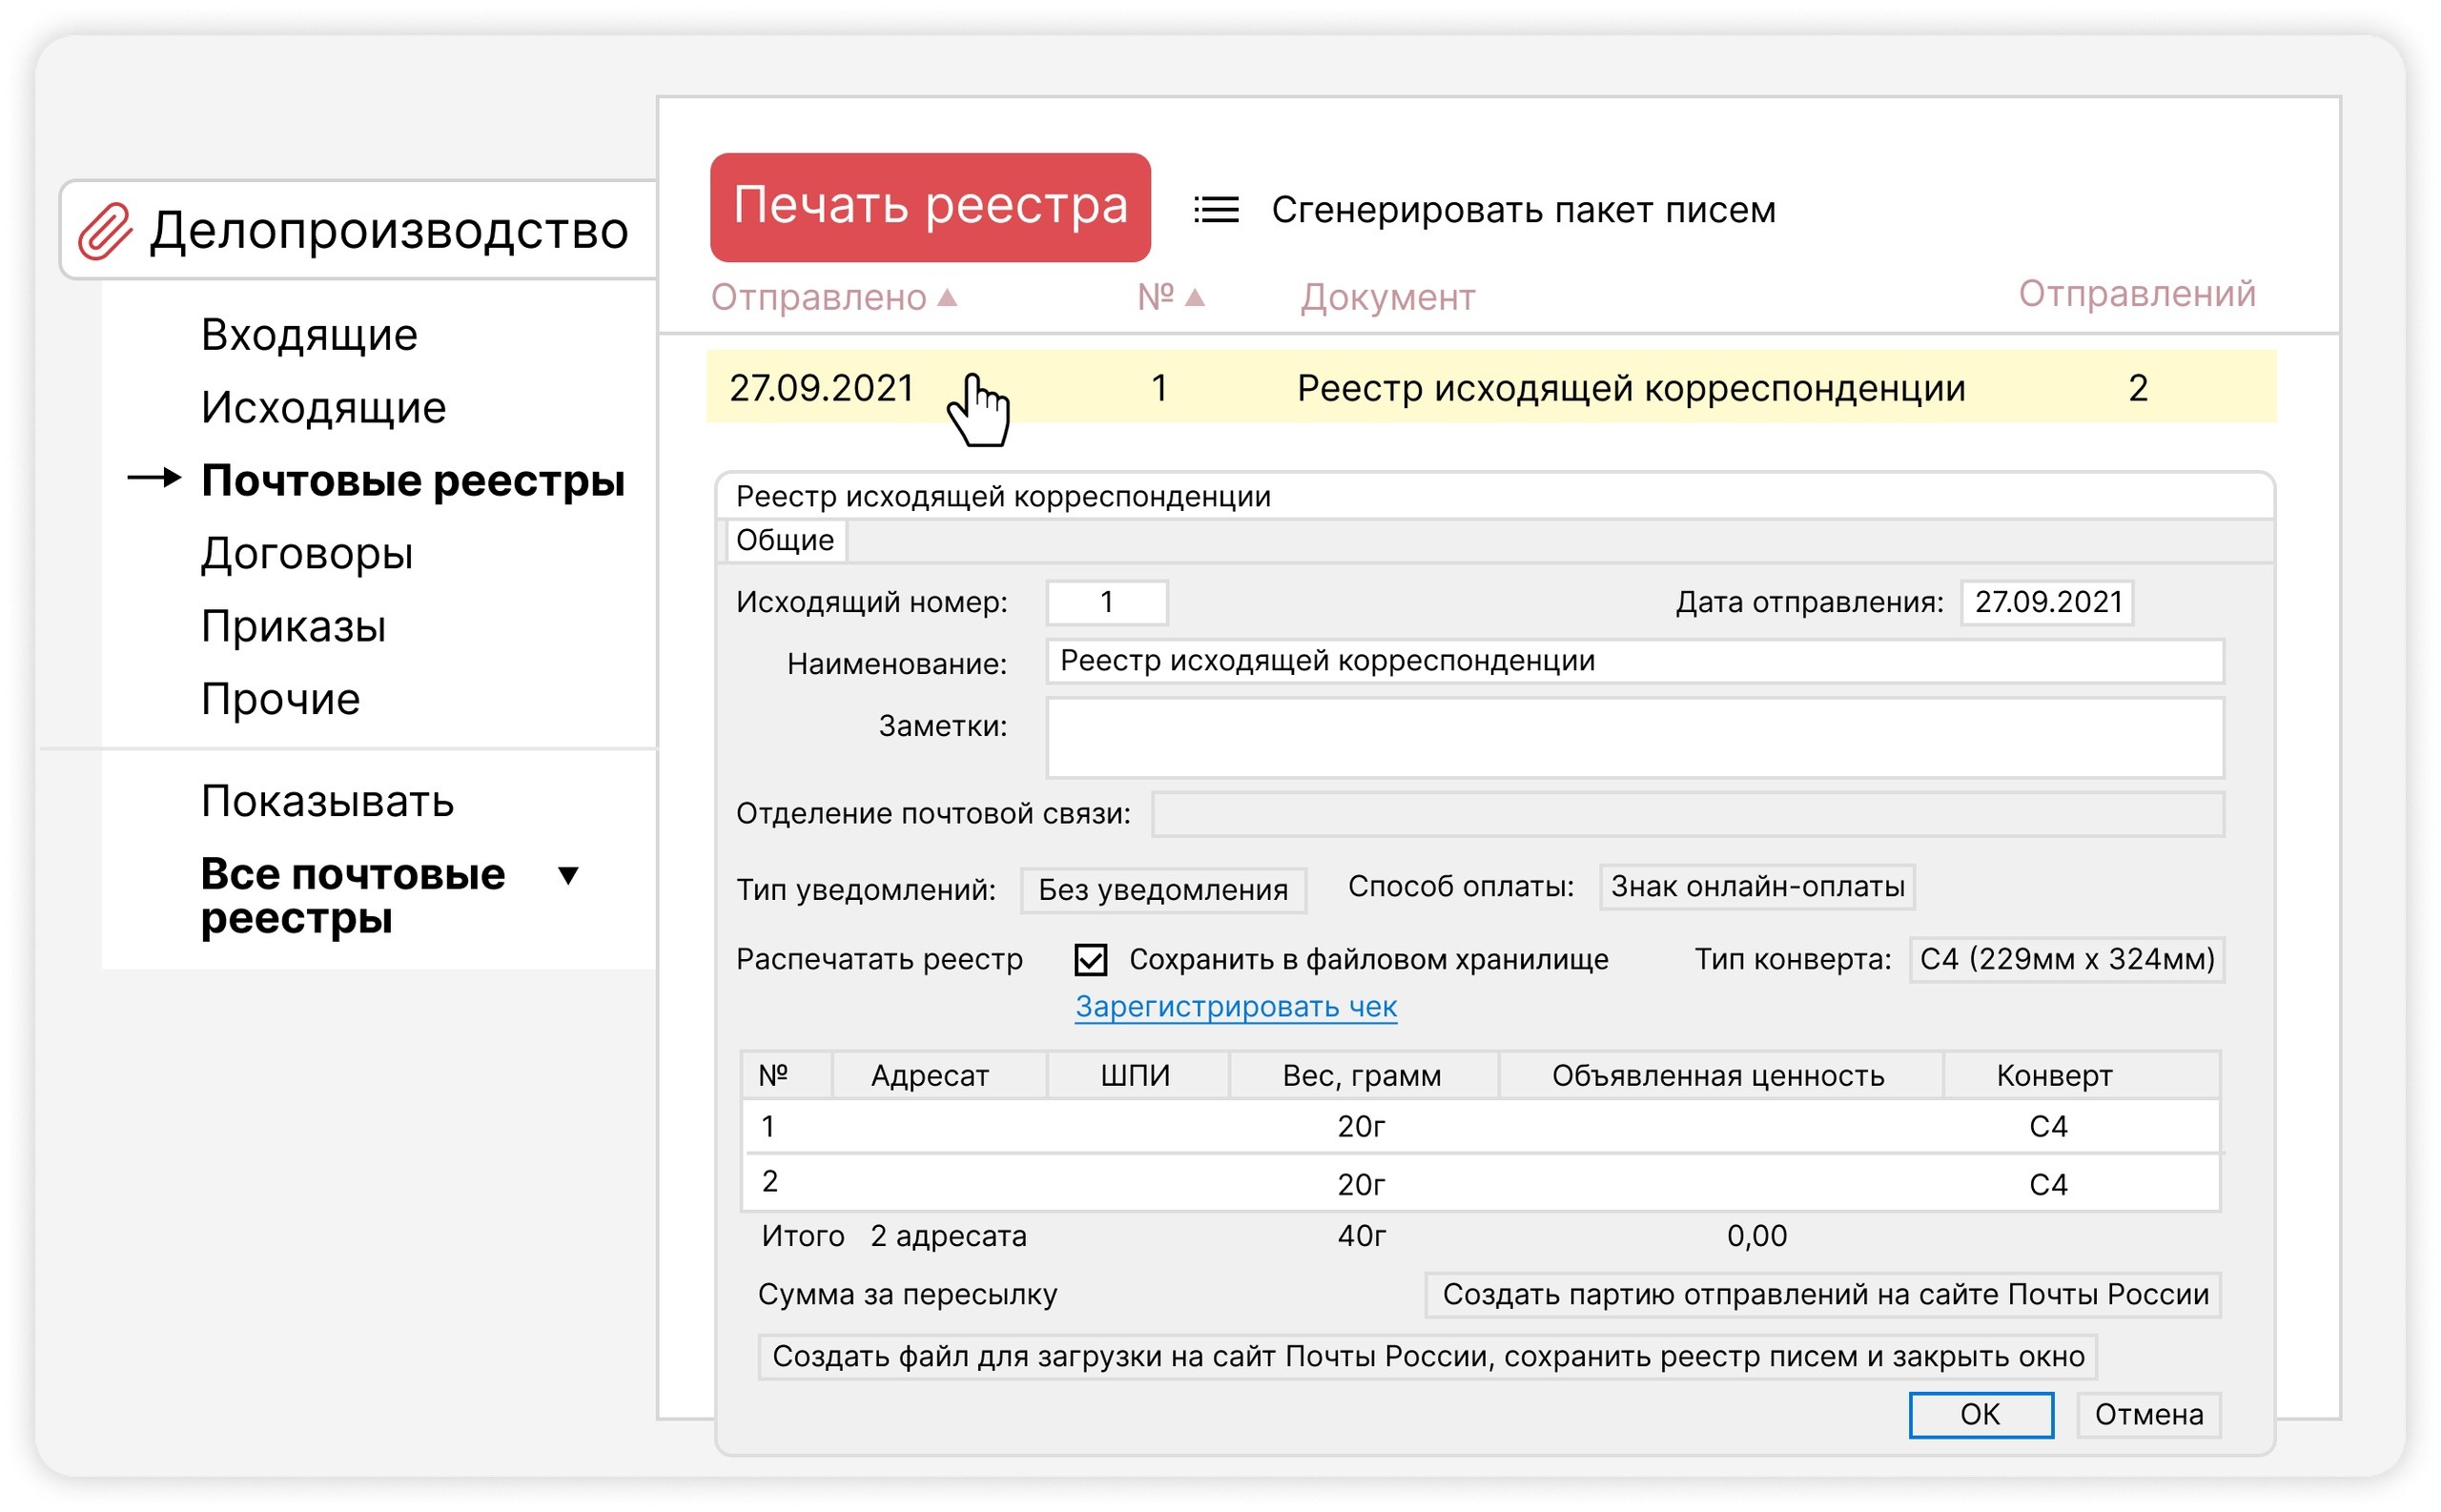Click the sort arrow next to №
This screenshot has height=1512, width=2441.
[1194, 297]
